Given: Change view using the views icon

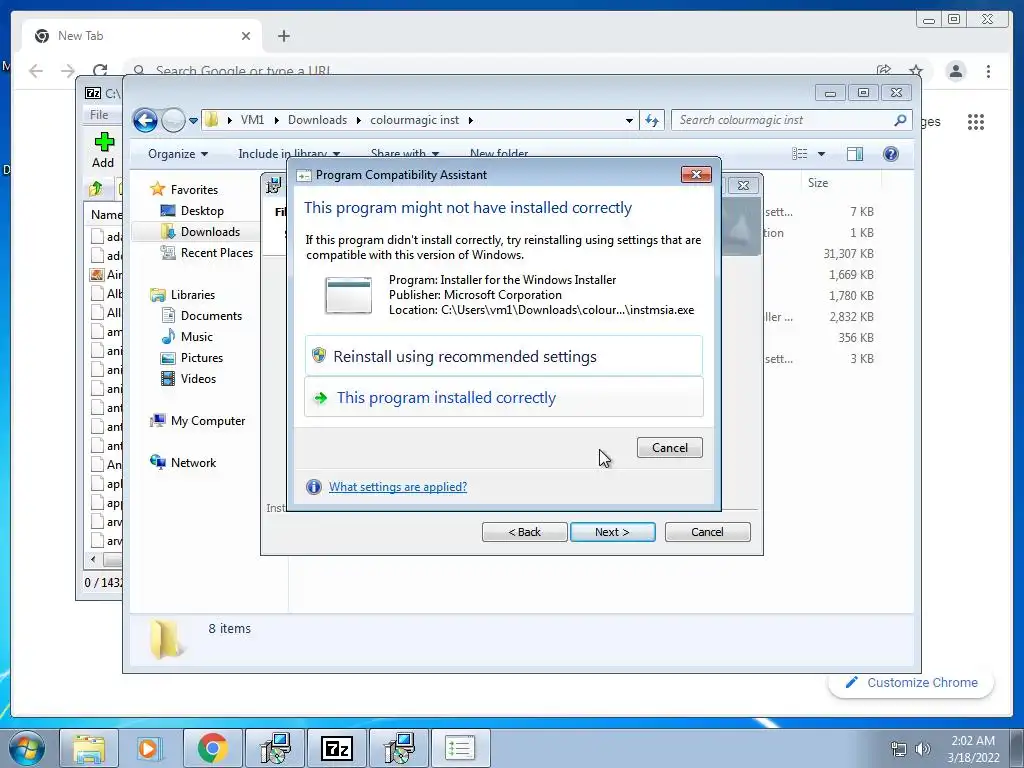Looking at the screenshot, I should coord(799,154).
